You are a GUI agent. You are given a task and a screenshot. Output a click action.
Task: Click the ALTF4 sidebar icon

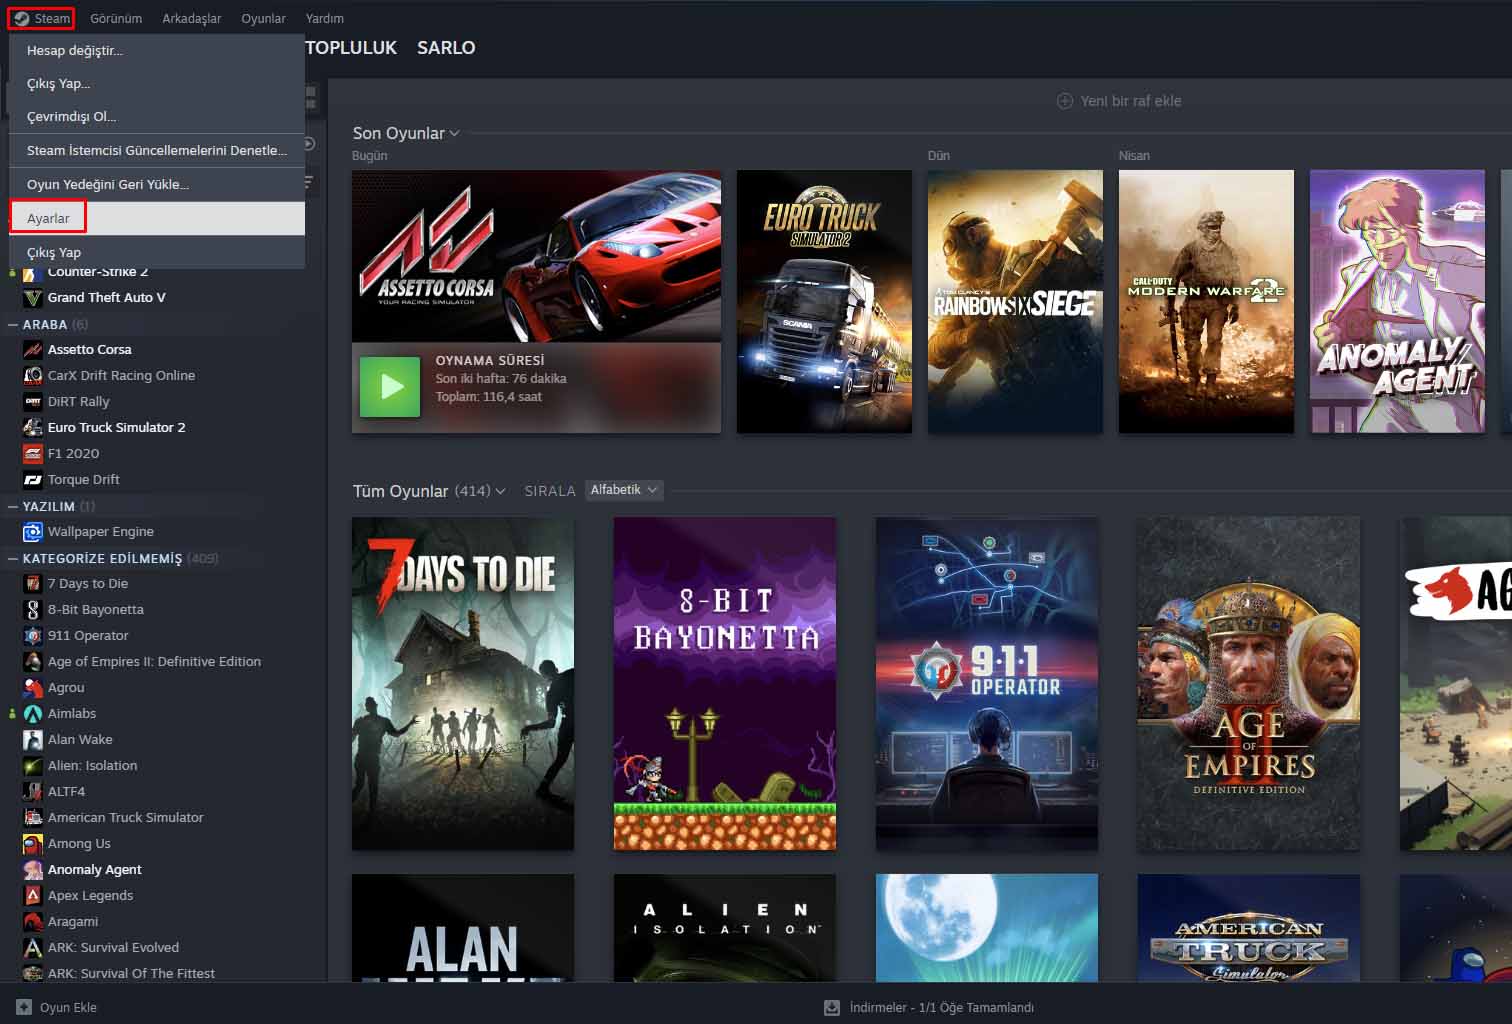(x=32, y=791)
